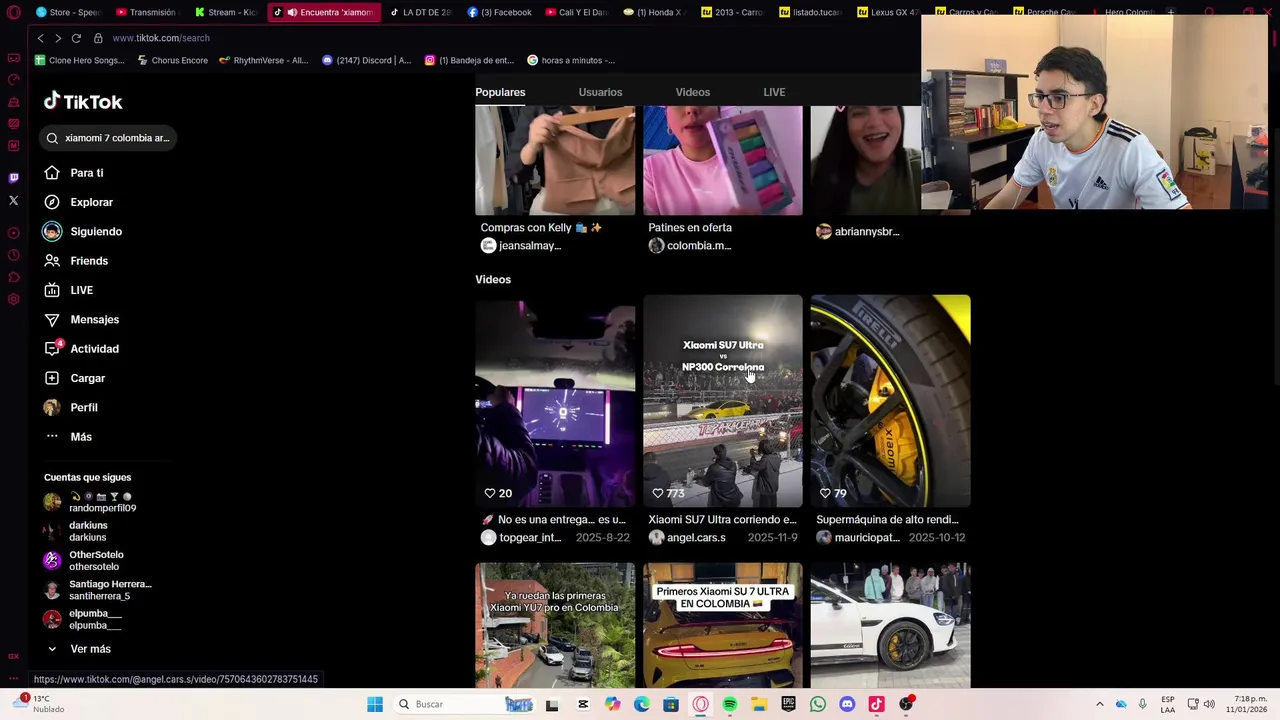1280x720 pixels.
Task: Open Siguiendo in the sidebar
Action: [96, 231]
